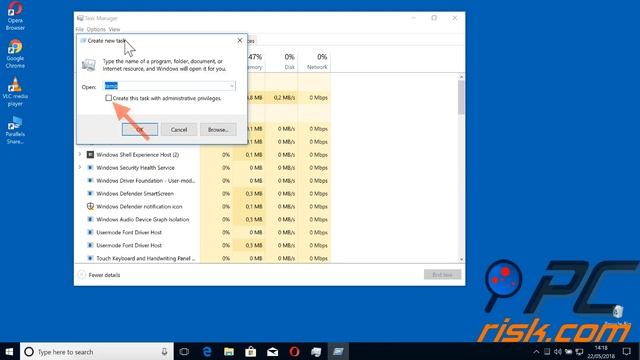This screenshot has height=360, width=640.
Task: Click the network icon in system tray
Action: click(579, 351)
